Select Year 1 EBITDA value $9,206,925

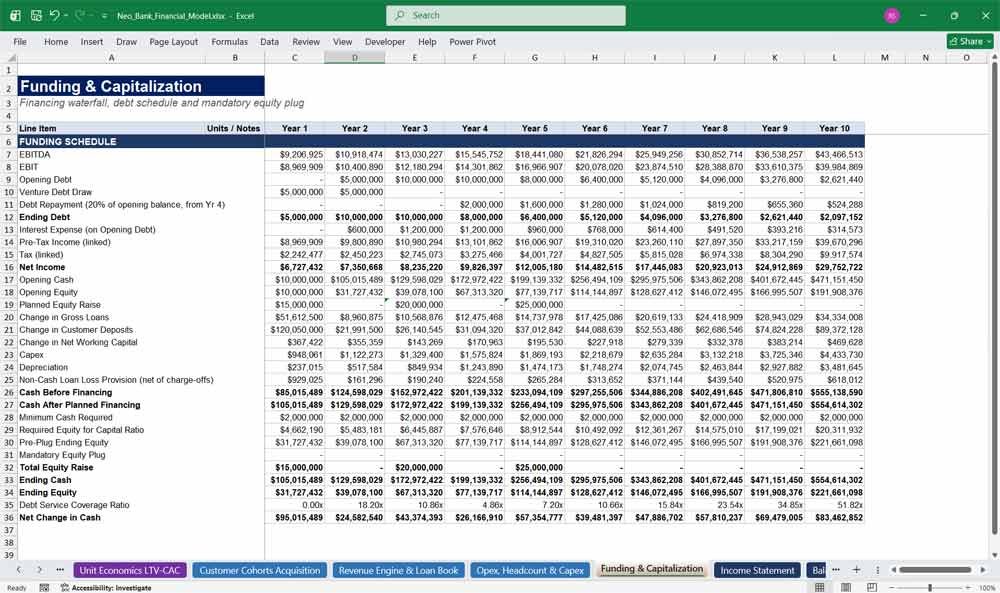tap(295, 154)
